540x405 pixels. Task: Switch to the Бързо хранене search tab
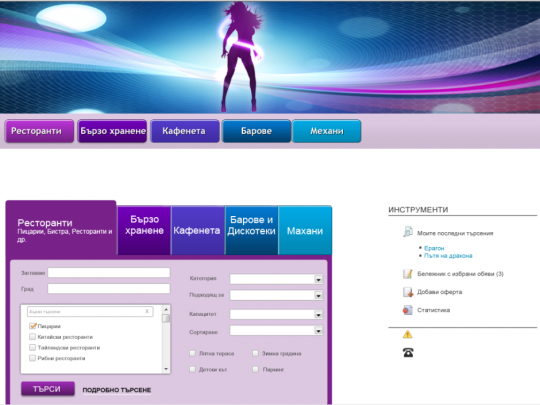[144, 230]
